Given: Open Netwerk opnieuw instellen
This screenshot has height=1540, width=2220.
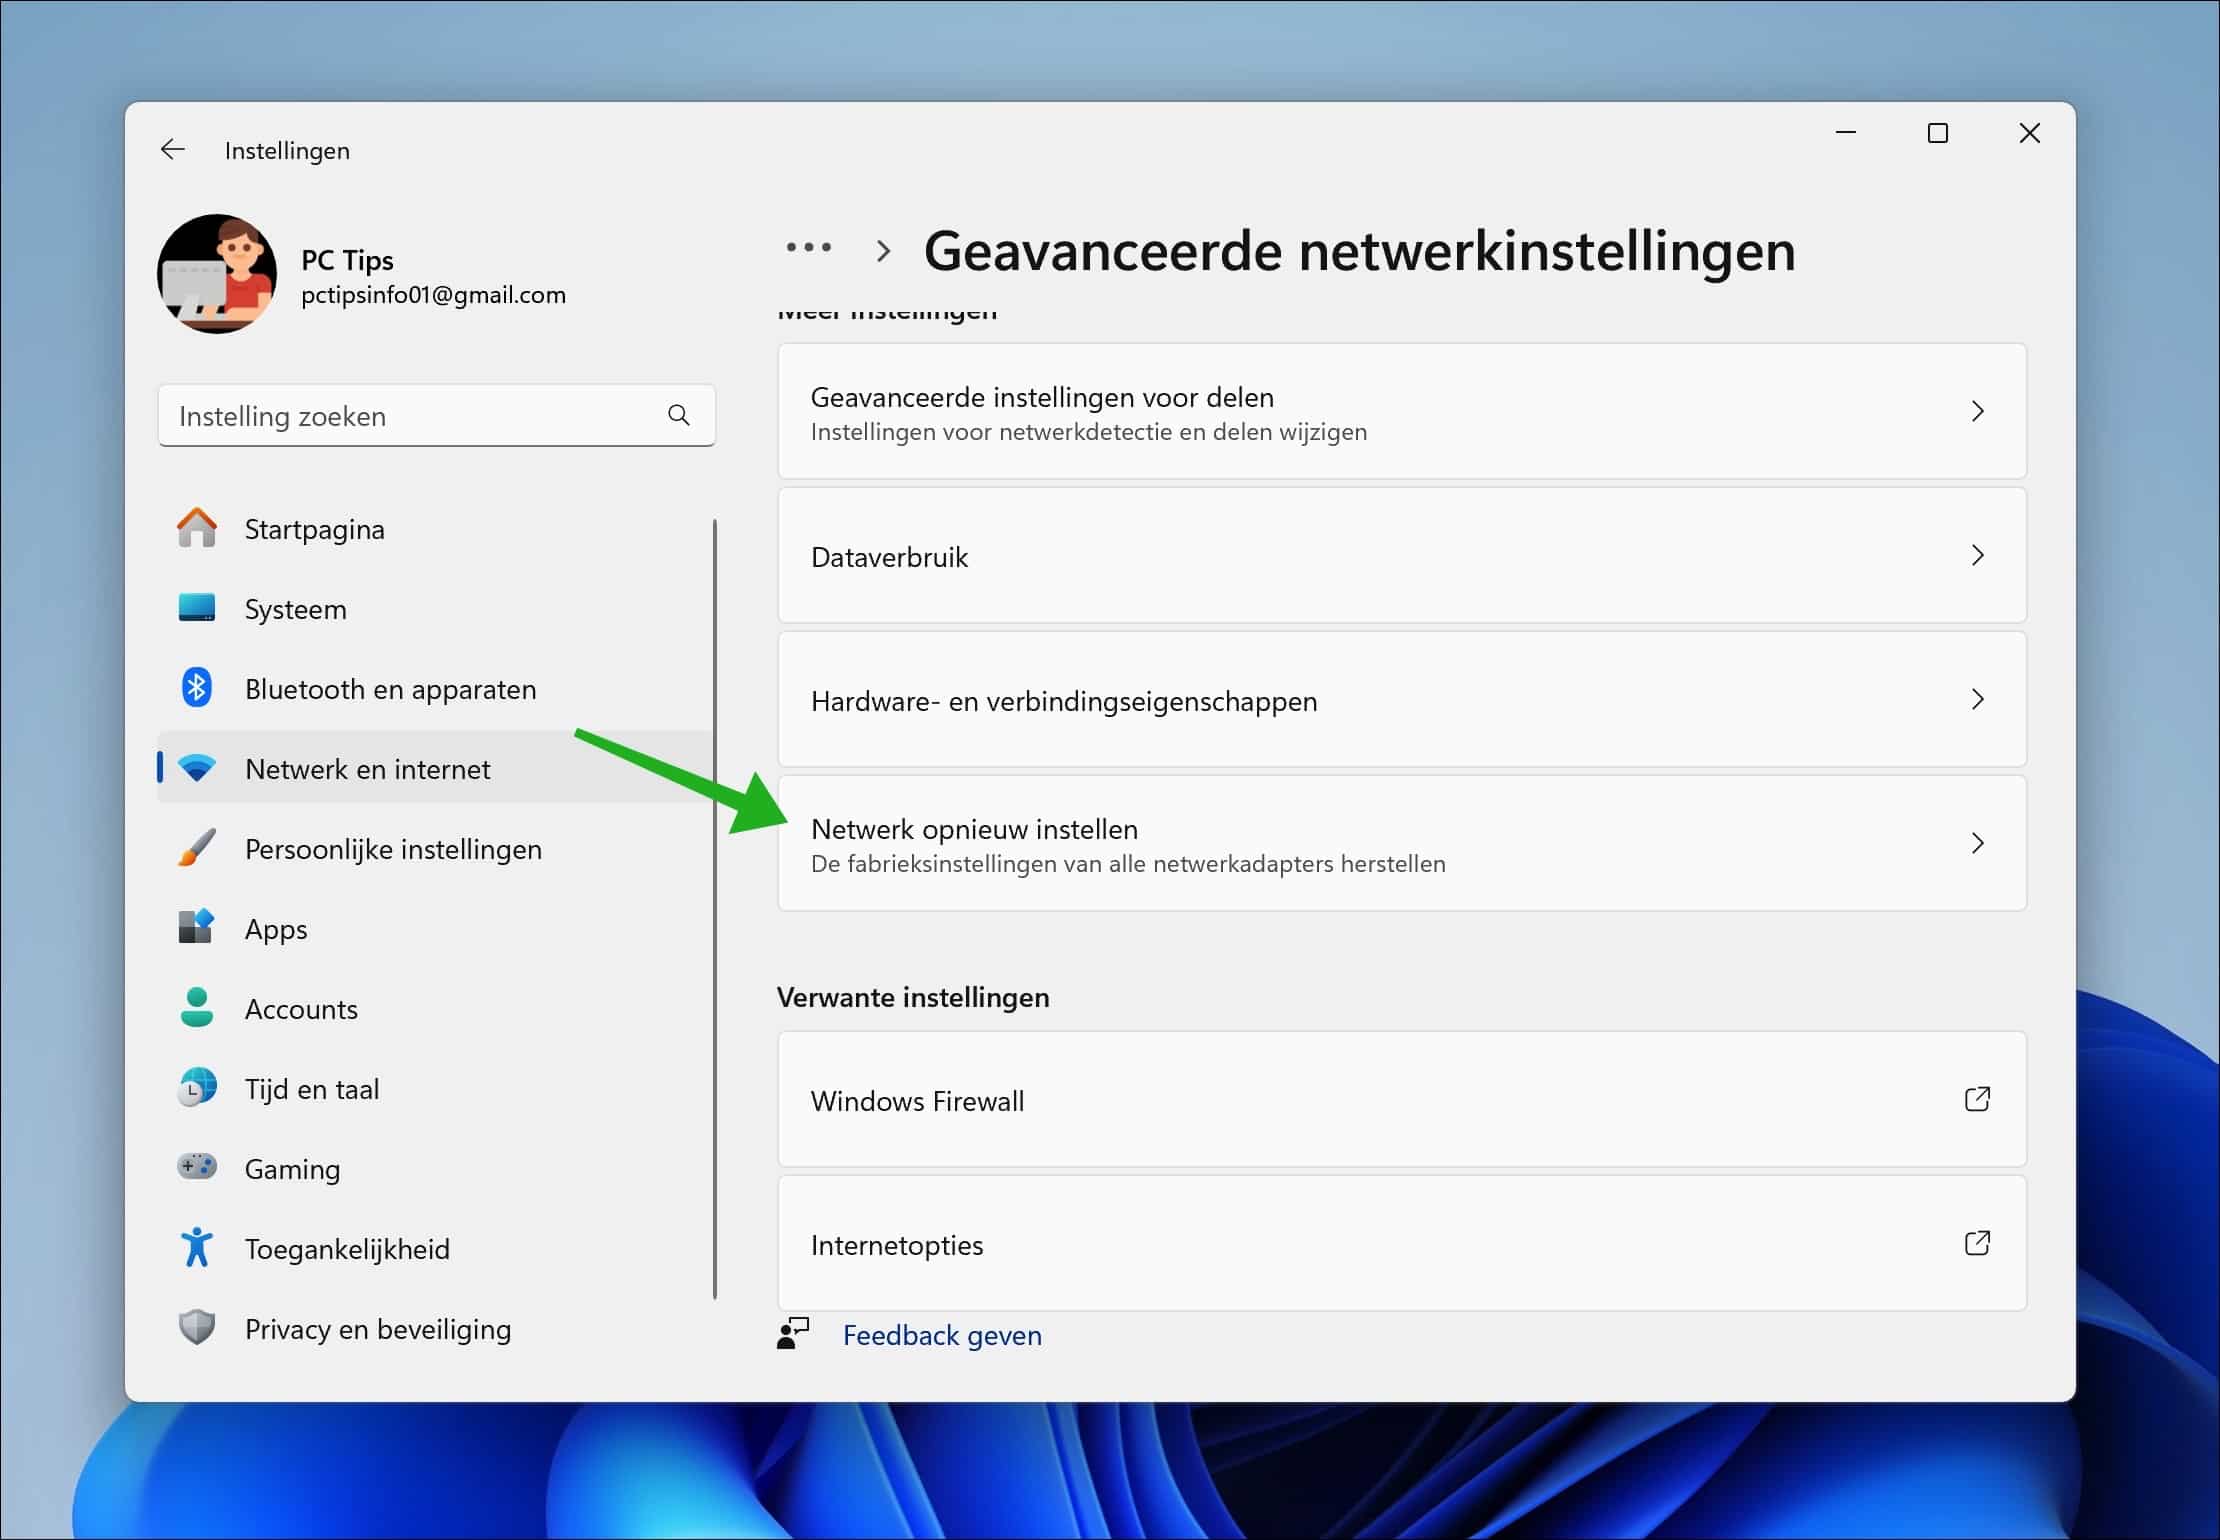Looking at the screenshot, I should 1400,843.
